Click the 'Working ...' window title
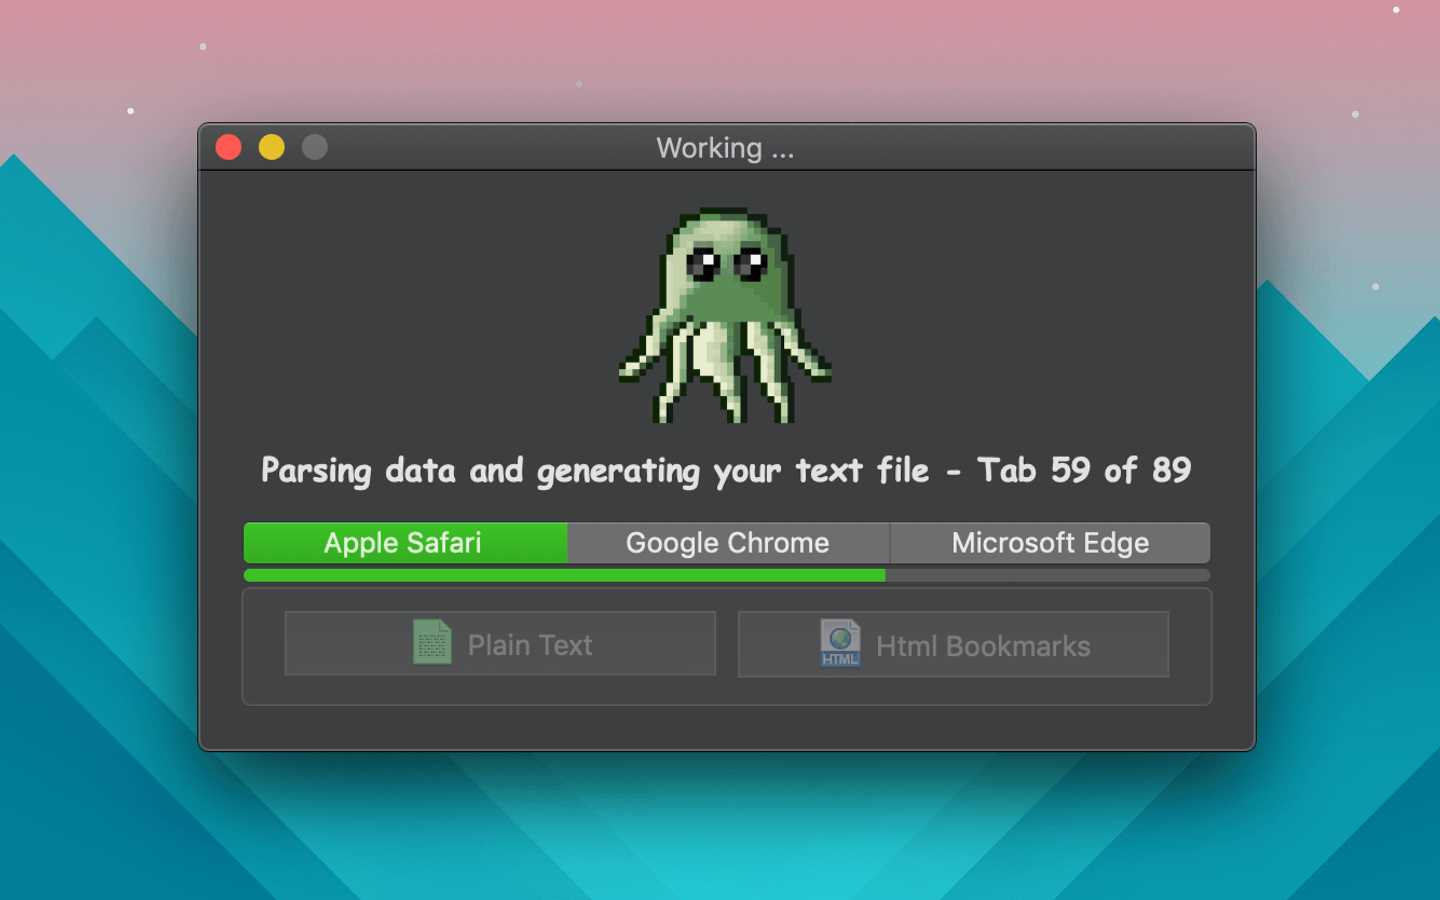The image size is (1440, 900). point(725,148)
